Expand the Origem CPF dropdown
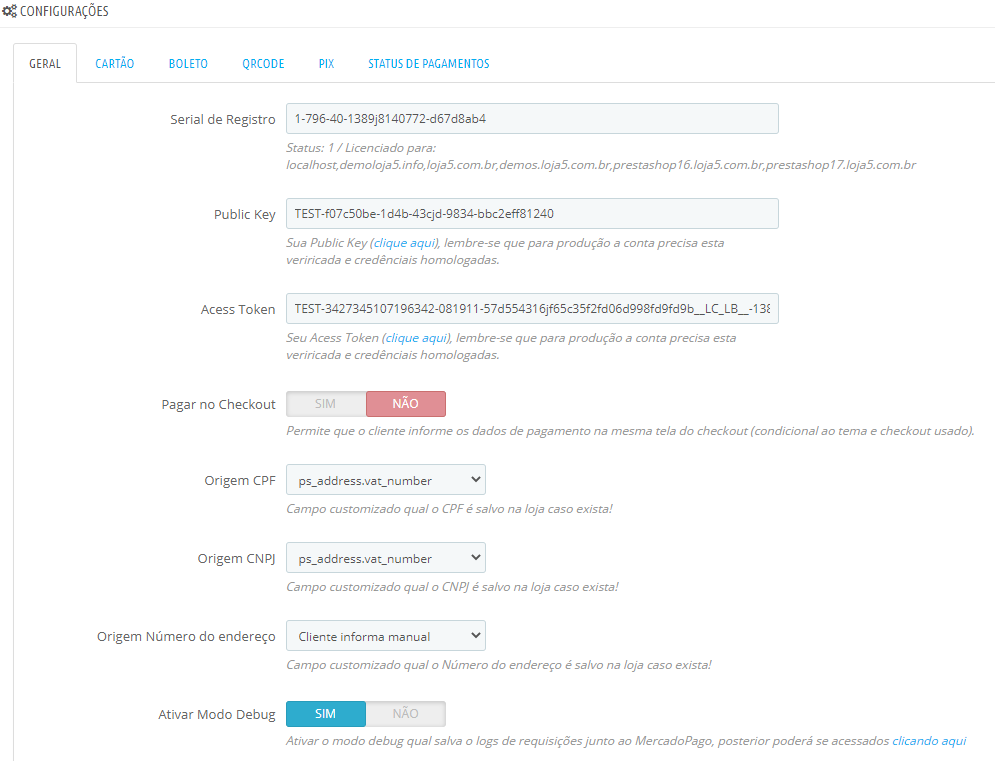 385,480
